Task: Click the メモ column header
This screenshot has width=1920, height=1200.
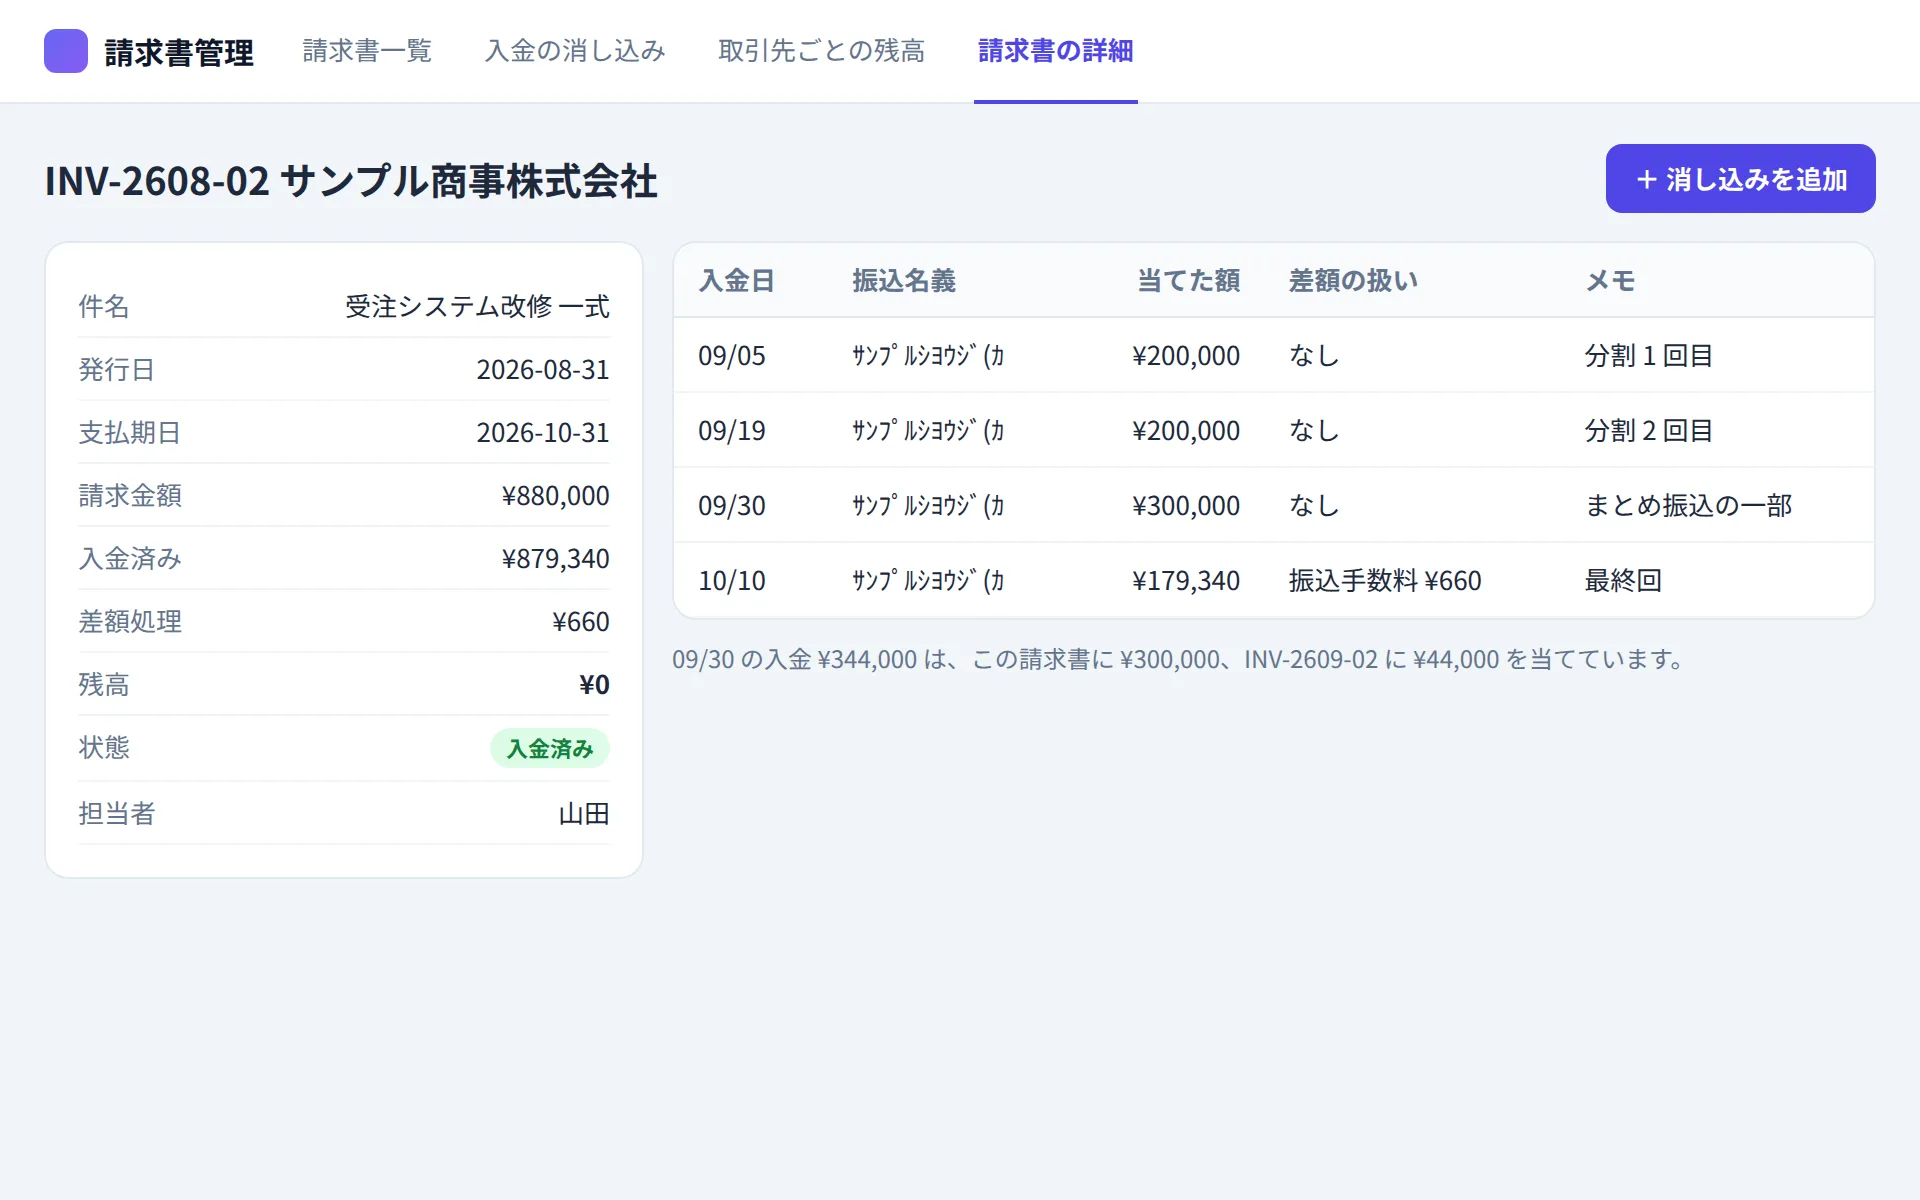Action: click(x=1610, y=281)
